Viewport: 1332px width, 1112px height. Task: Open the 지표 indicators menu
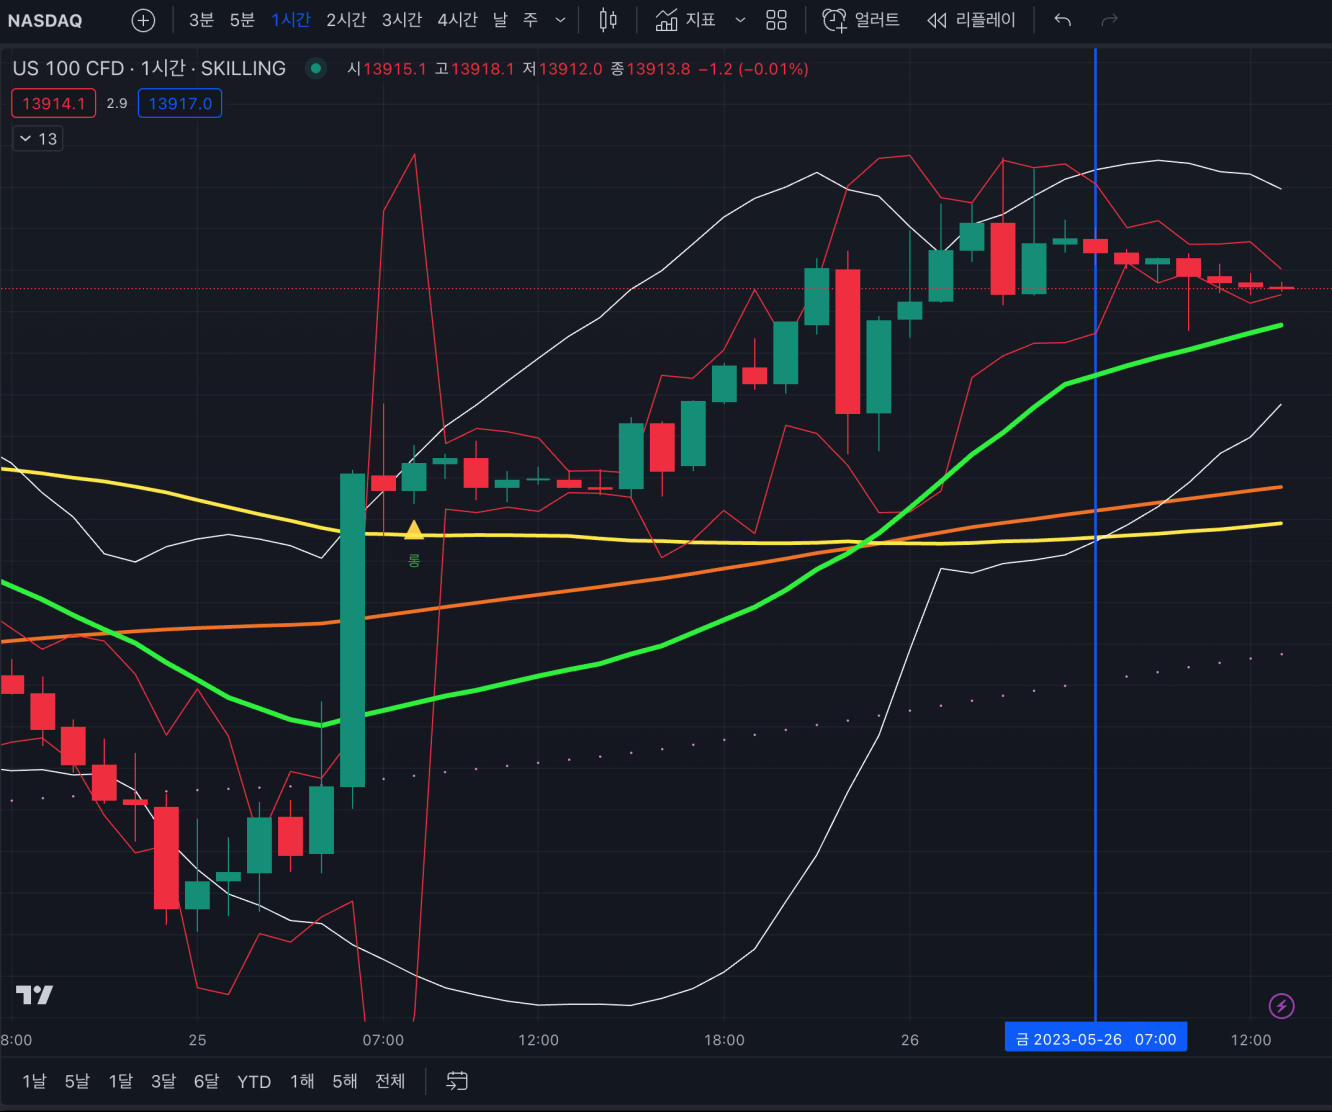[686, 20]
